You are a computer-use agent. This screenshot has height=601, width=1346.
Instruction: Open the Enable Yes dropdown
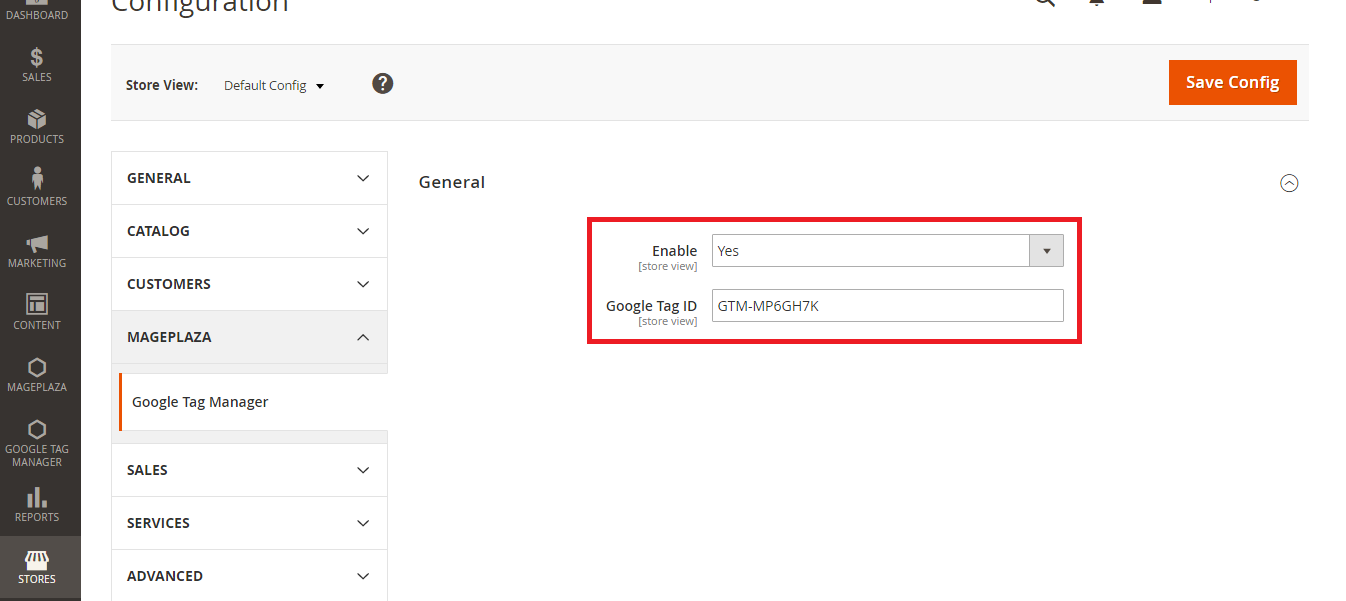[x=888, y=251]
